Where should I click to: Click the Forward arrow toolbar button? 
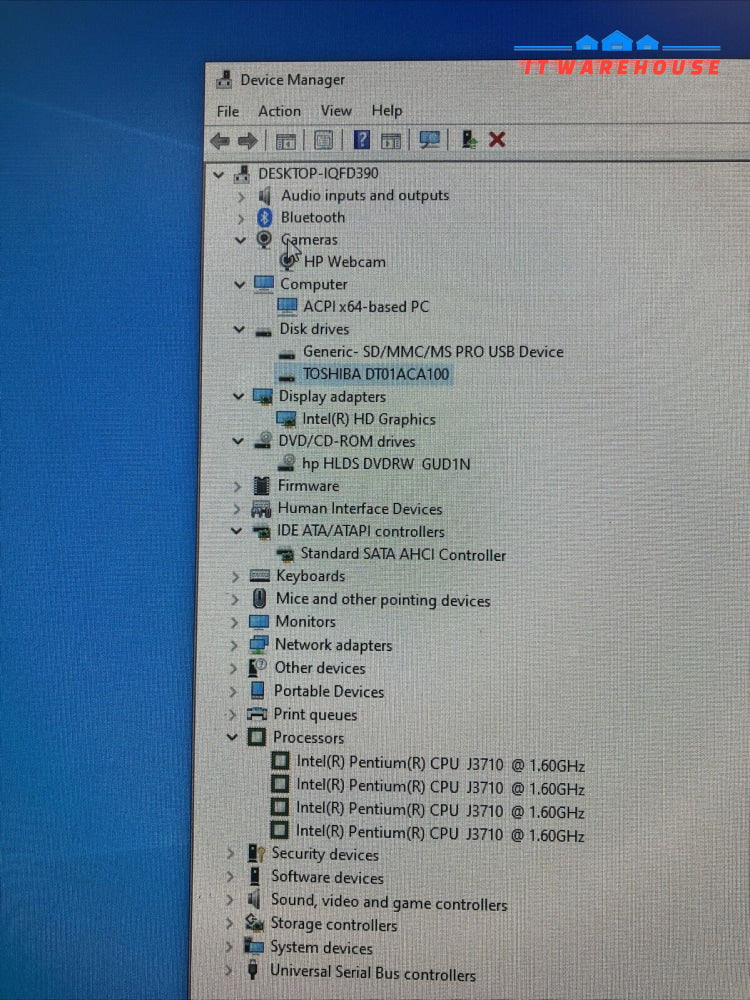coord(246,141)
